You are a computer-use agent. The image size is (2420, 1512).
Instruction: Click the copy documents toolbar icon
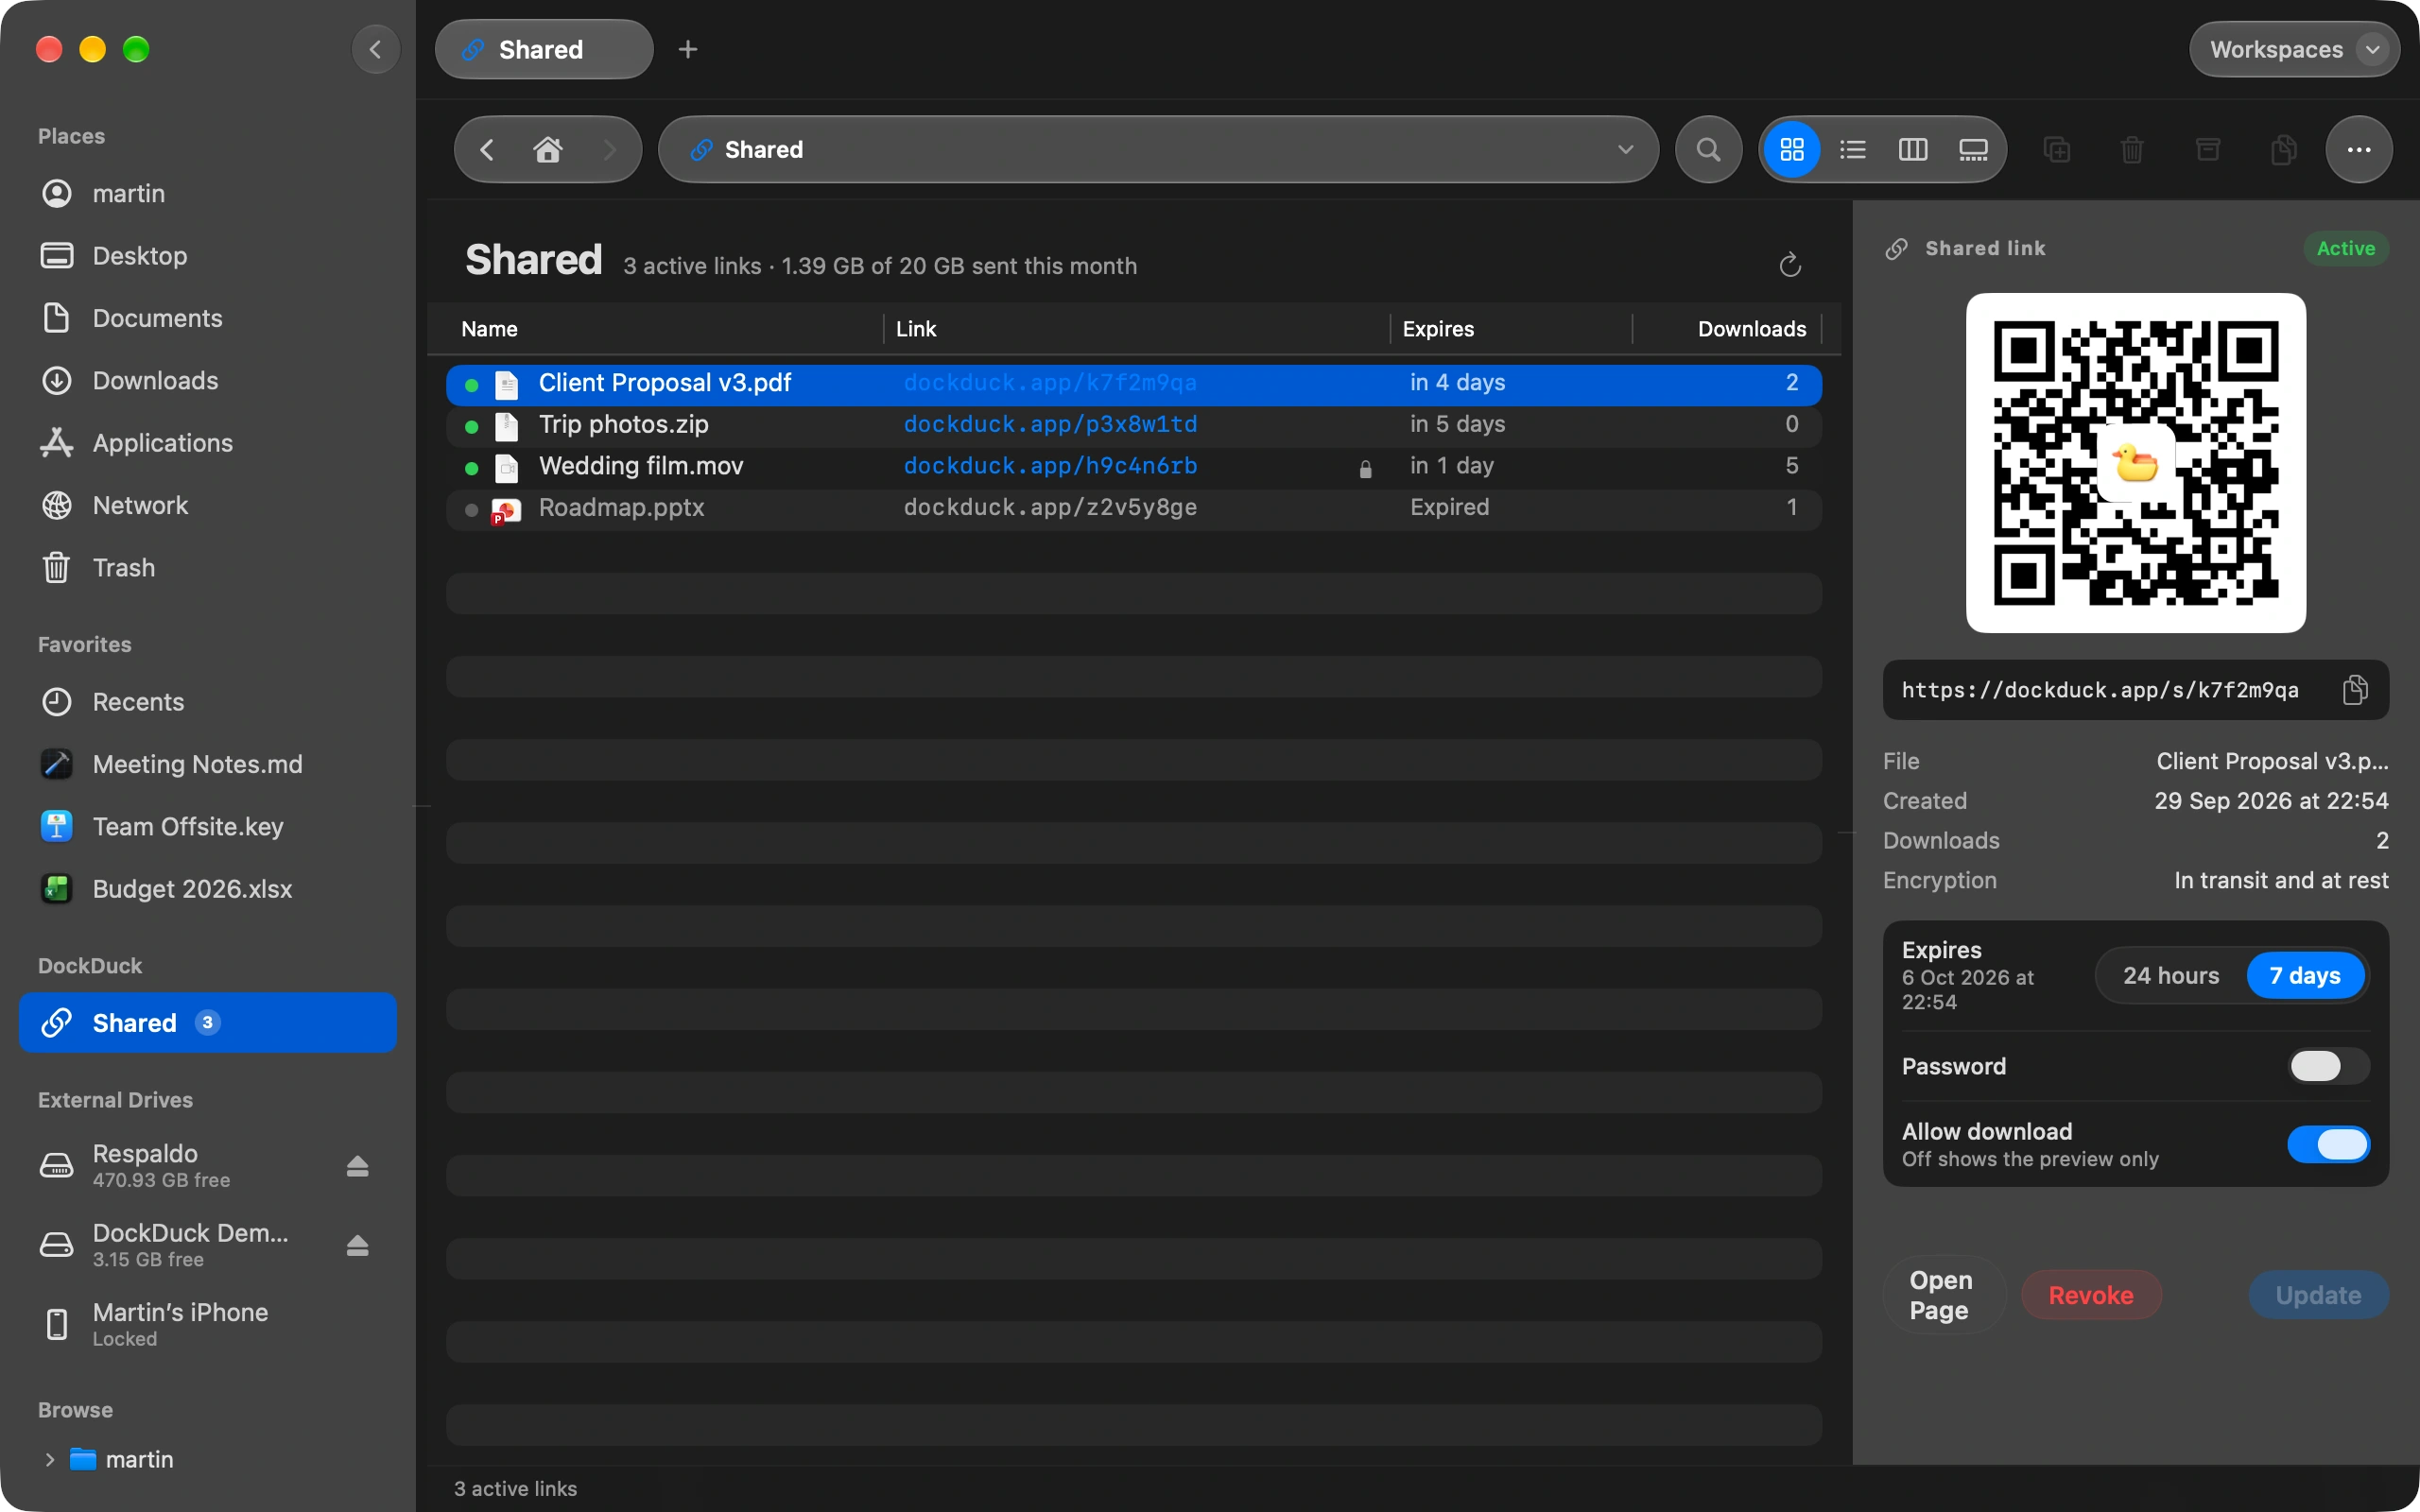2283,149
